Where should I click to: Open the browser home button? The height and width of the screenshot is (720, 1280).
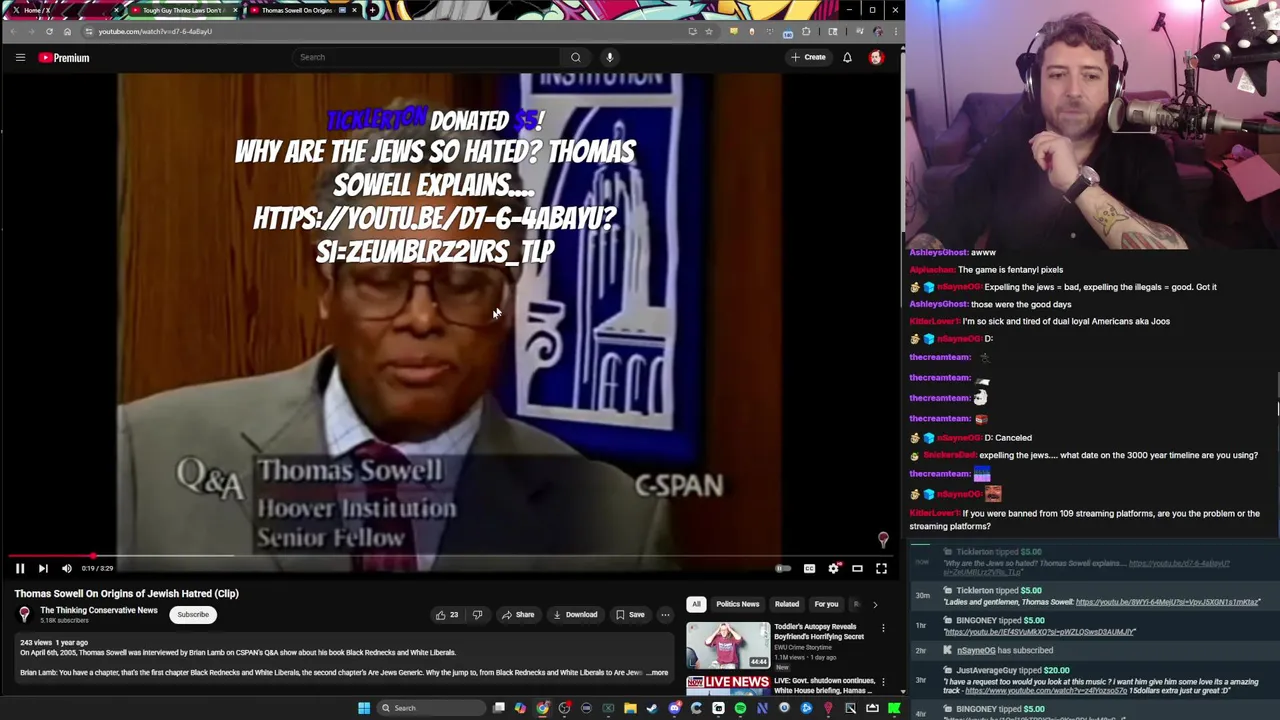67,31
